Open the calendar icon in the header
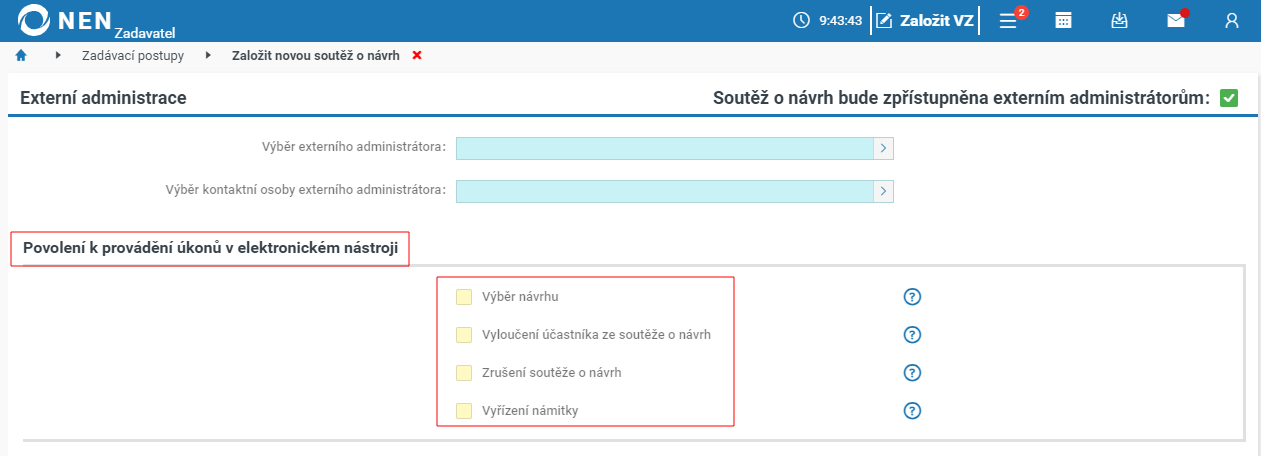 click(x=1064, y=20)
